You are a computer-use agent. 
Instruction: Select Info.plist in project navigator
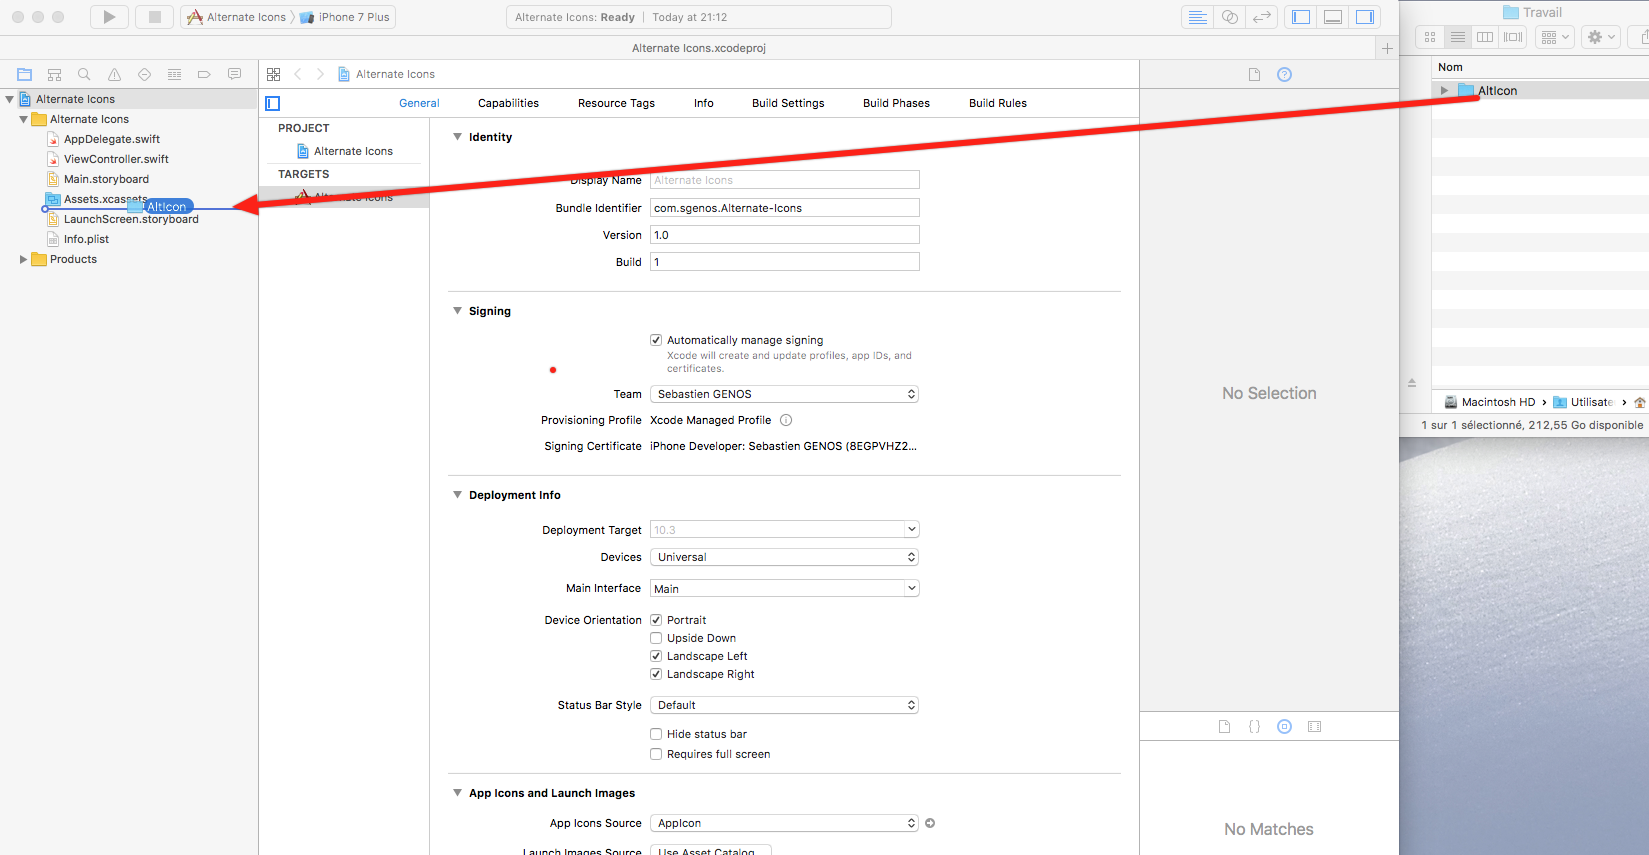point(86,239)
